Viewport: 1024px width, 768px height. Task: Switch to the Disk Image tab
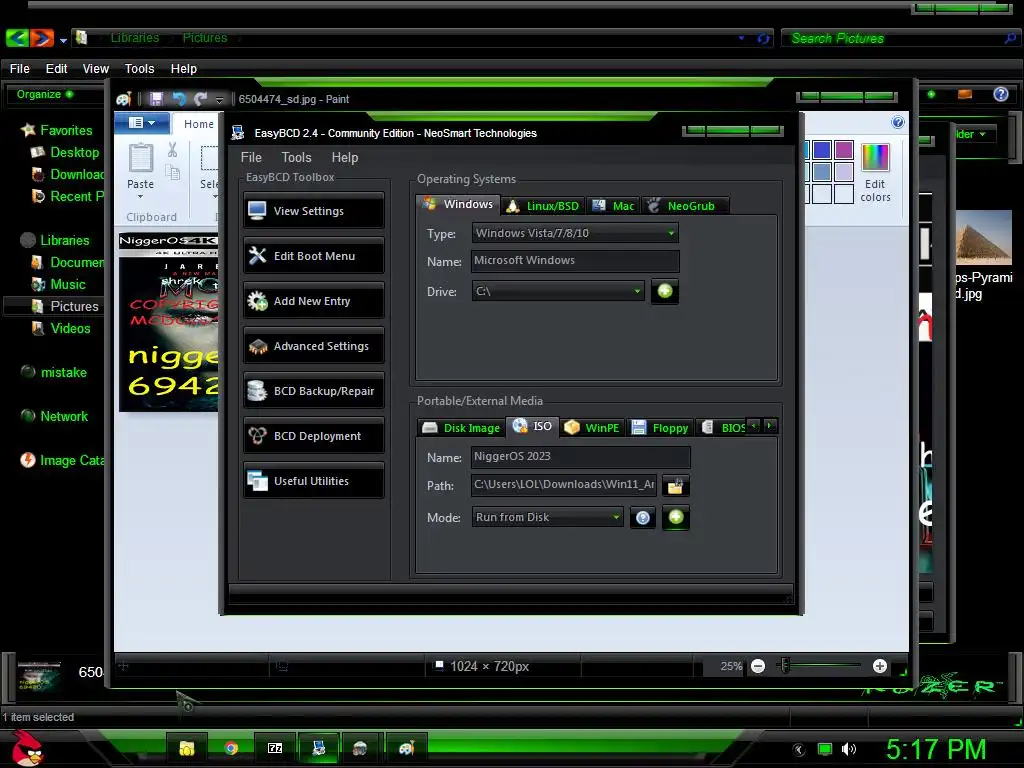tap(460, 428)
